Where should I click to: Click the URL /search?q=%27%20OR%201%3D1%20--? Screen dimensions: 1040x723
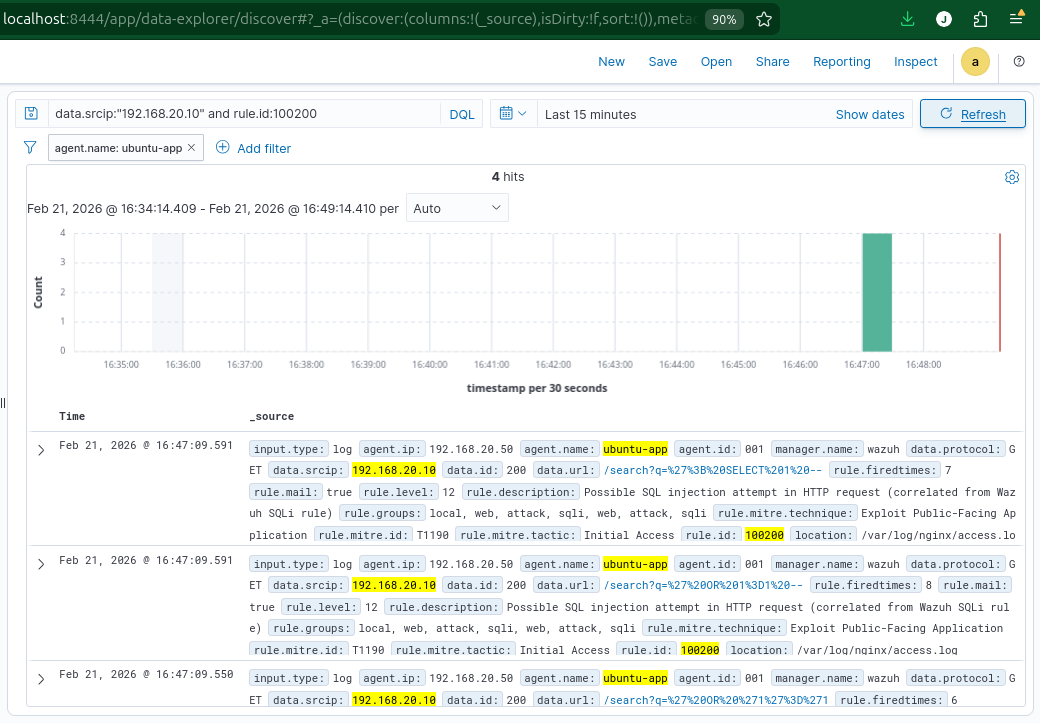(x=703, y=585)
